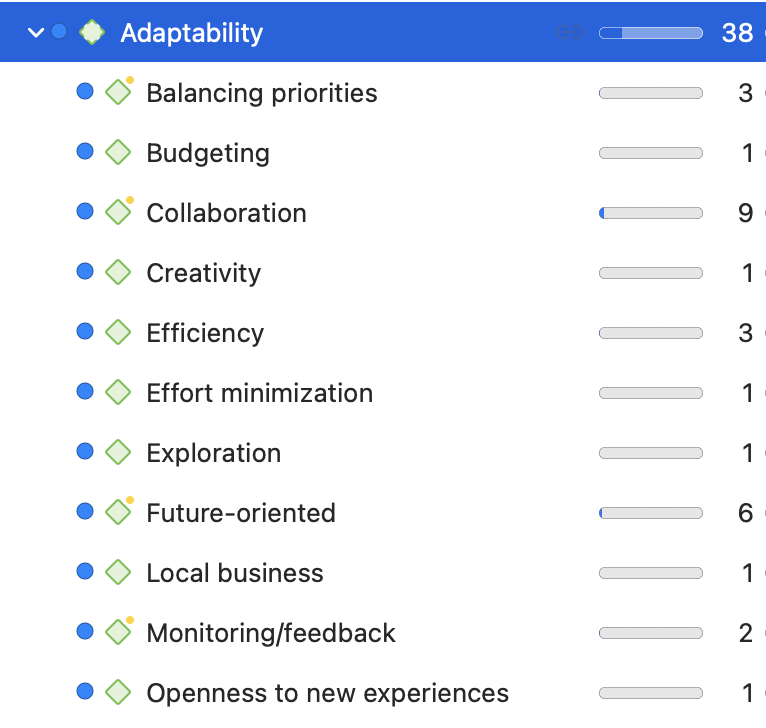
Task: Select the Future-oriented code label
Action: pos(240,513)
